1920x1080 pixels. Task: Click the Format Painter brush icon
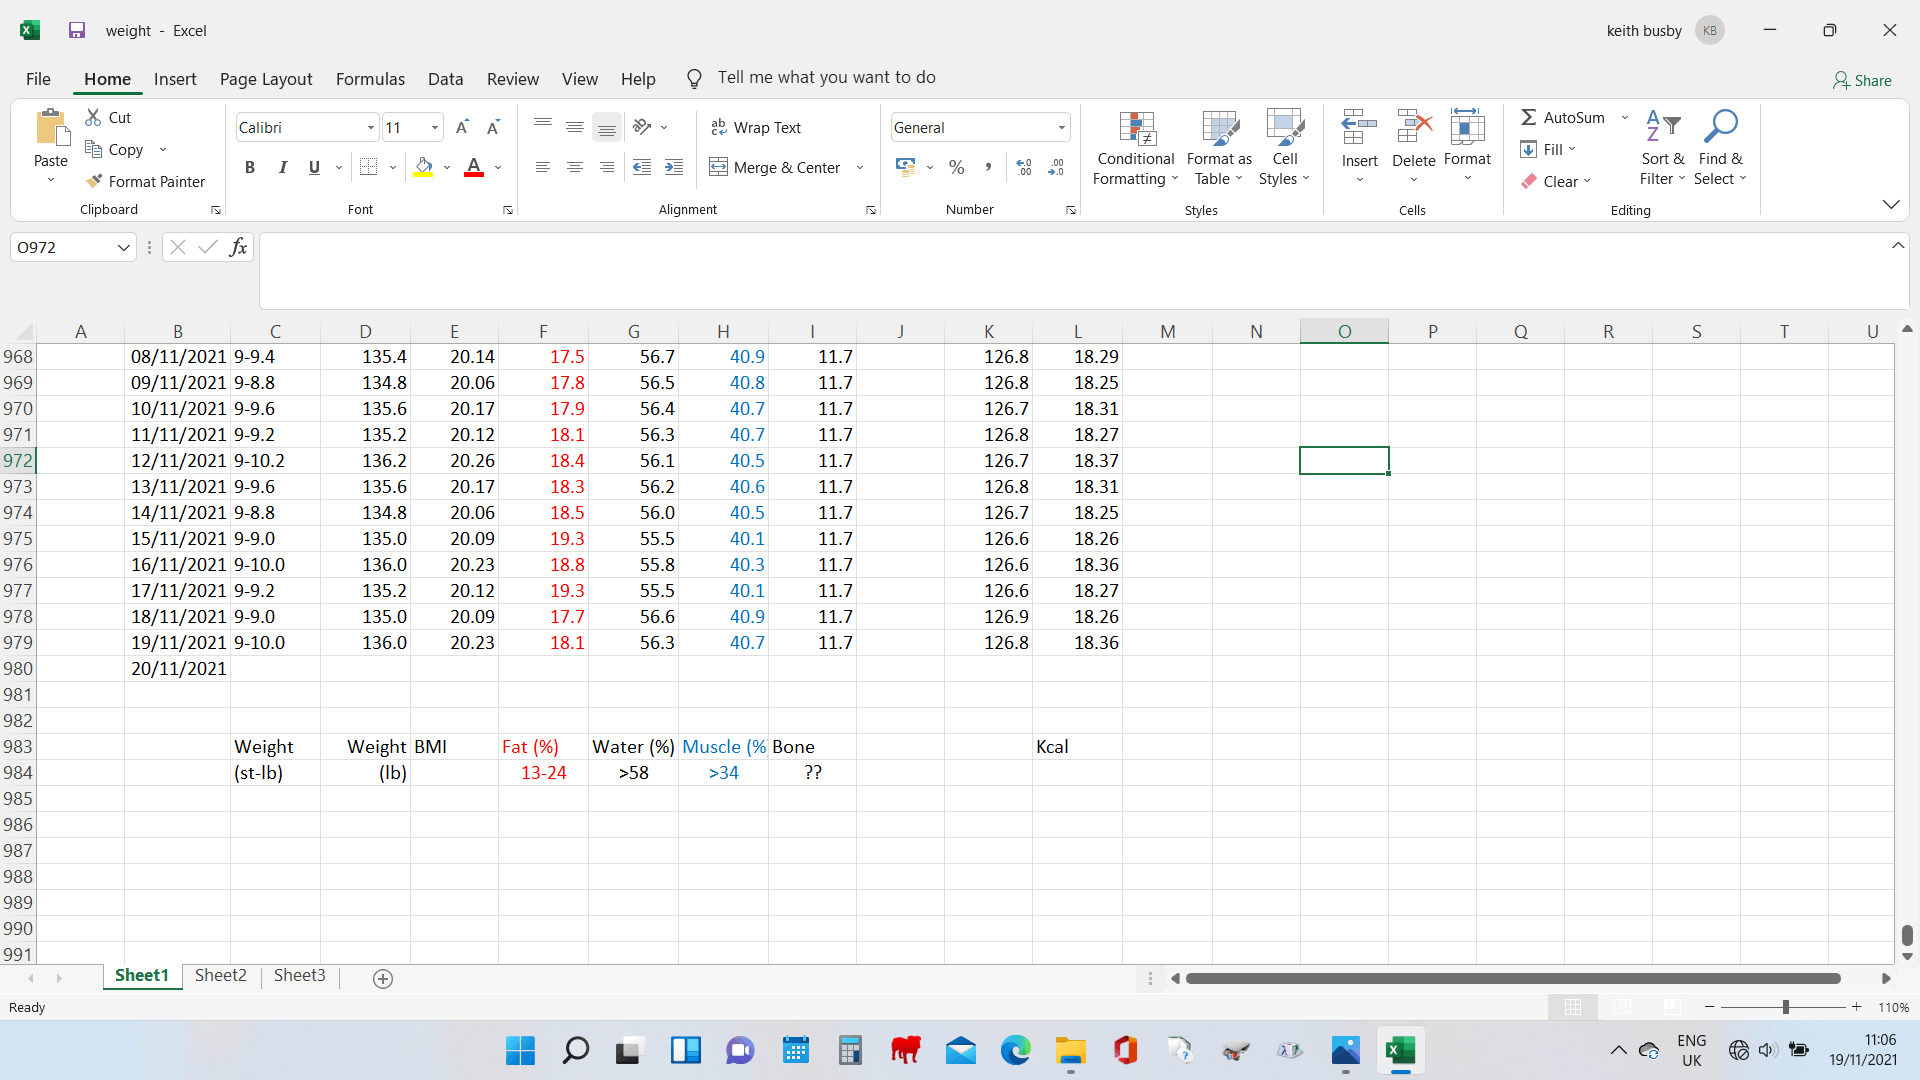coord(95,181)
